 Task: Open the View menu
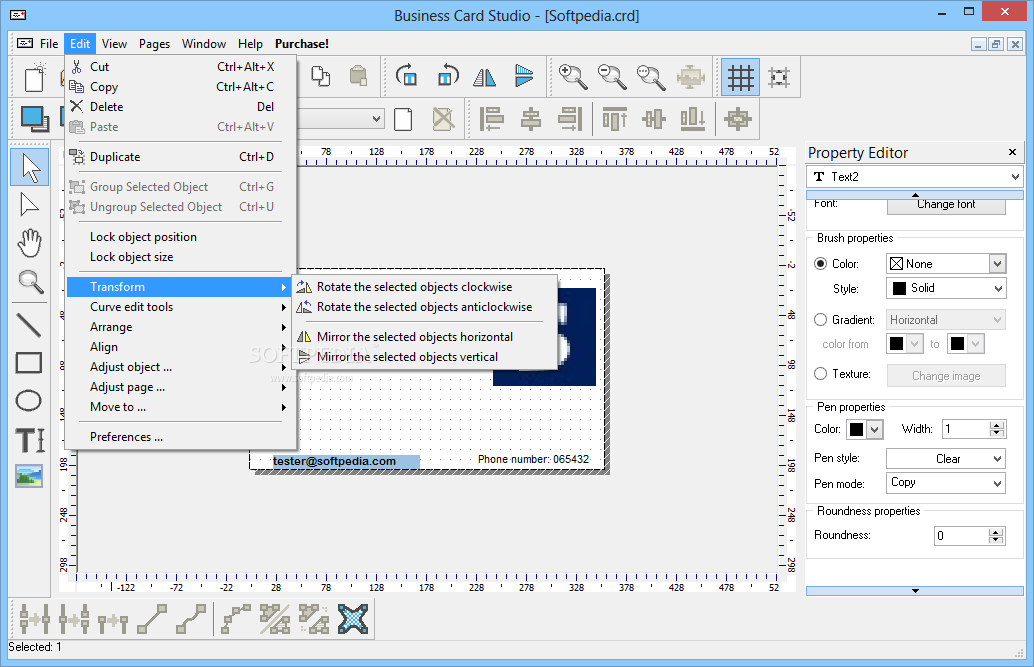(x=114, y=44)
